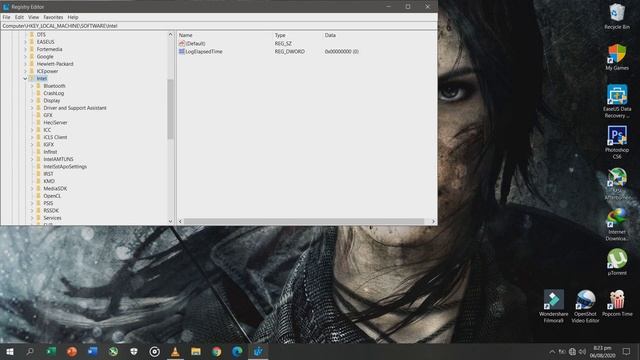The height and width of the screenshot is (360, 640).
Task: Select the IntelSstApoSettings key
Action: (x=65, y=167)
